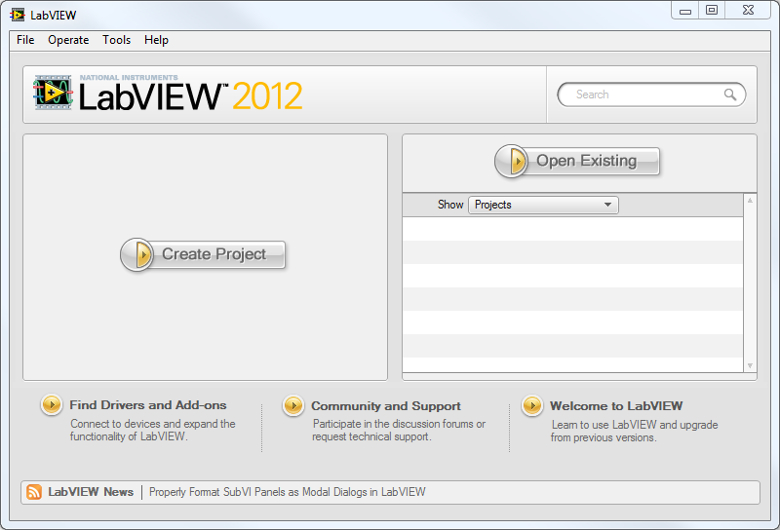Open the Welcome to LabVIEW link
780x530 pixels.
(616, 406)
